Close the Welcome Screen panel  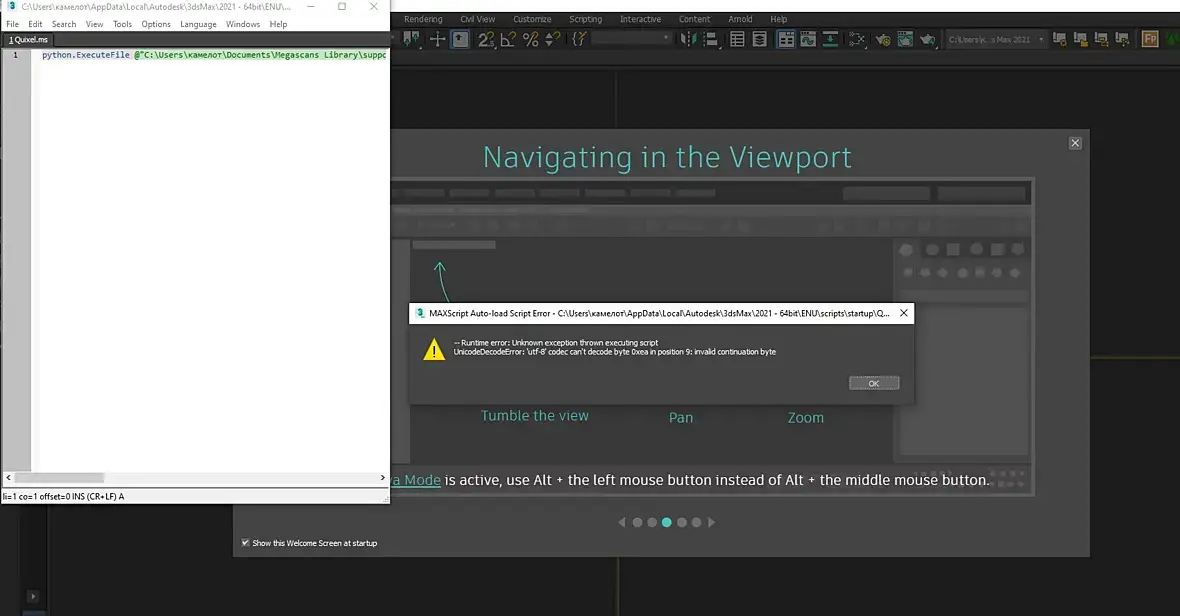point(1075,143)
